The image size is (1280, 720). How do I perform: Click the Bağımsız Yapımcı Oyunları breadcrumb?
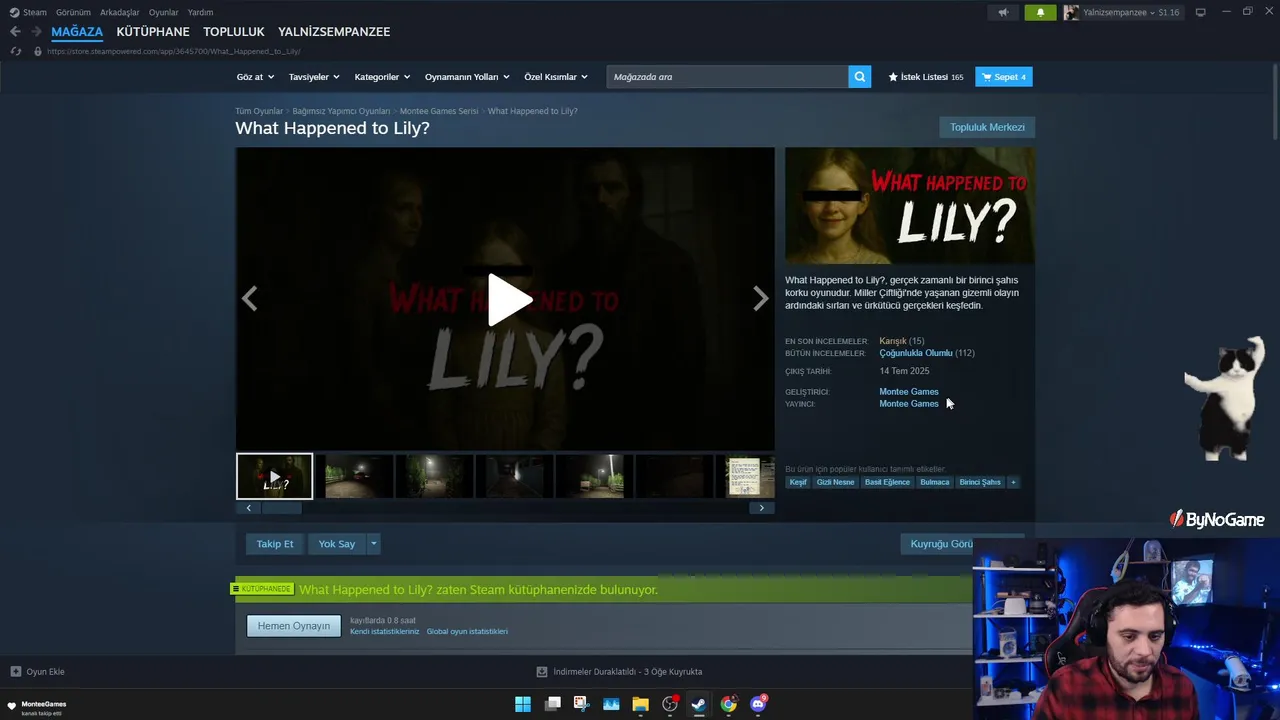click(x=341, y=111)
